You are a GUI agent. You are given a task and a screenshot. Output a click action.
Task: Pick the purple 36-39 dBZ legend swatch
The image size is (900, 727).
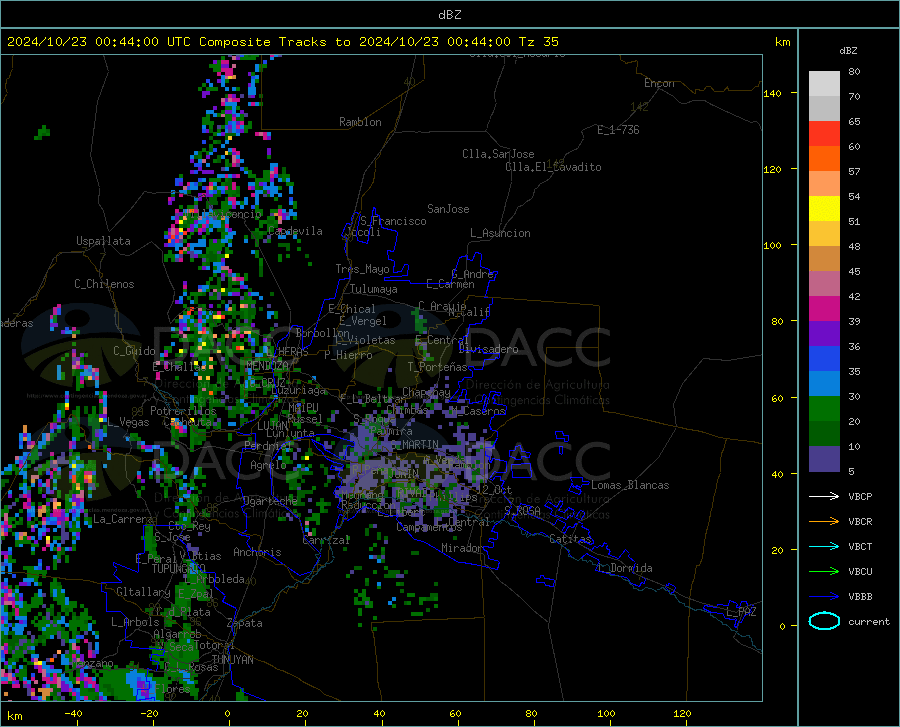click(x=824, y=334)
